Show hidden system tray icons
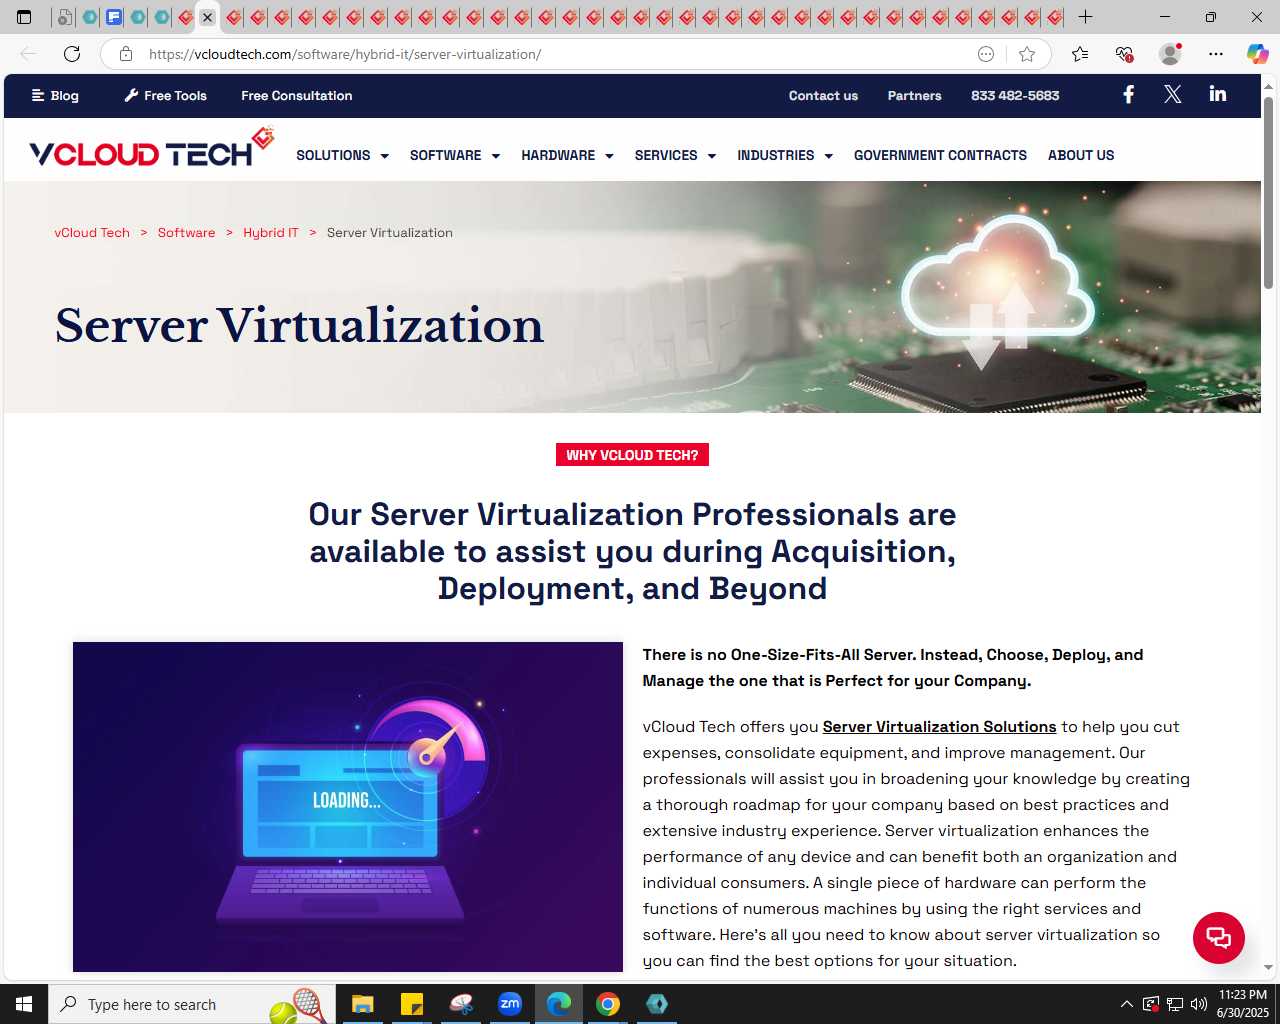Image resolution: width=1280 pixels, height=1024 pixels. [1127, 1004]
